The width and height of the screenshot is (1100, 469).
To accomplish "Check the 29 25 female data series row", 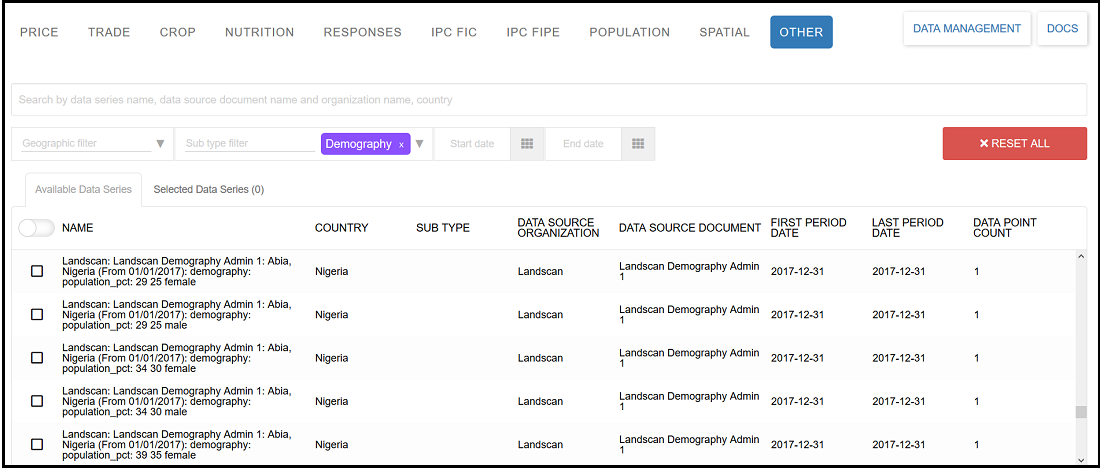I will click(37, 271).
